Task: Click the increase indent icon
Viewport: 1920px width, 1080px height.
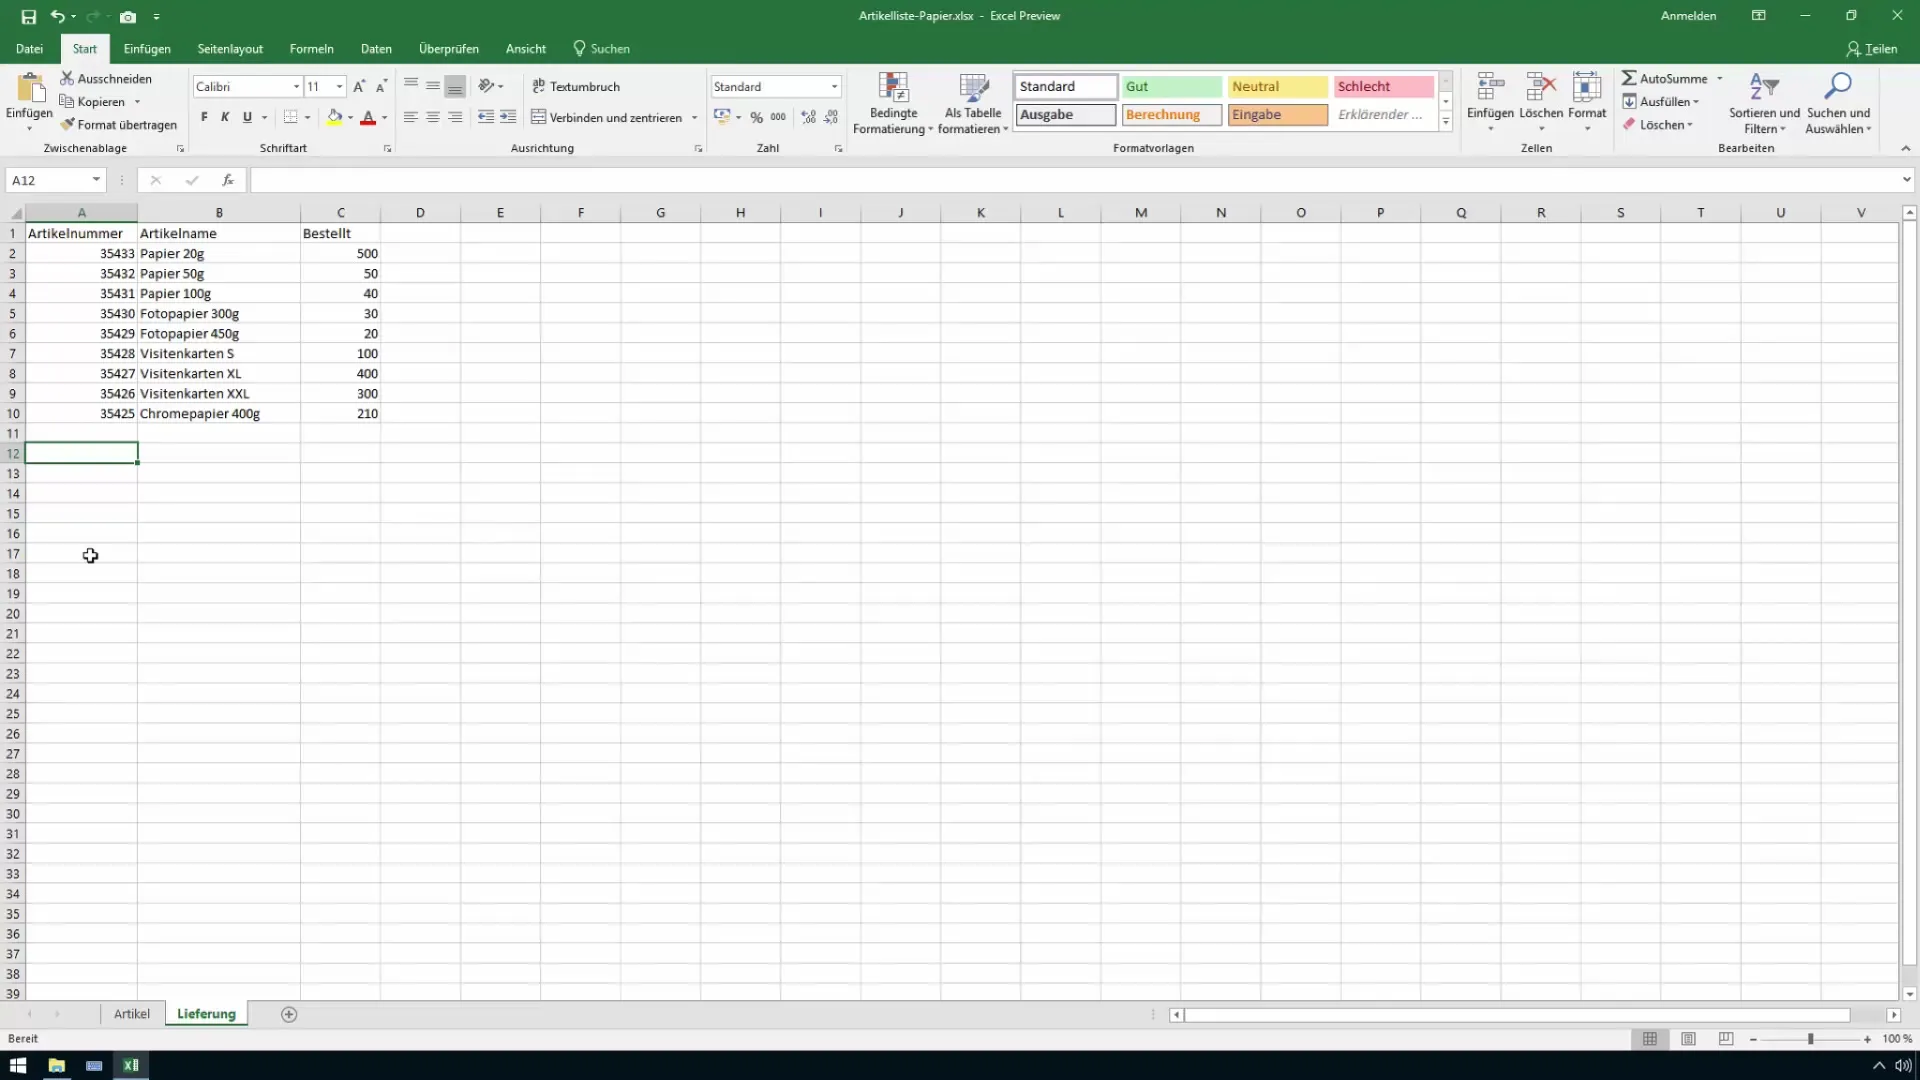Action: point(508,117)
